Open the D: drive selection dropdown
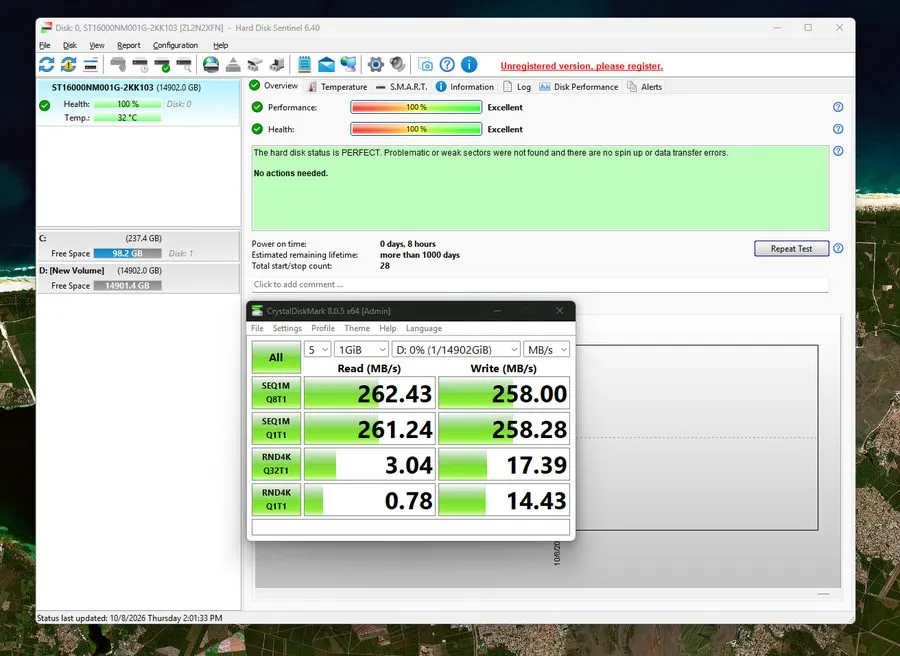 pos(456,350)
